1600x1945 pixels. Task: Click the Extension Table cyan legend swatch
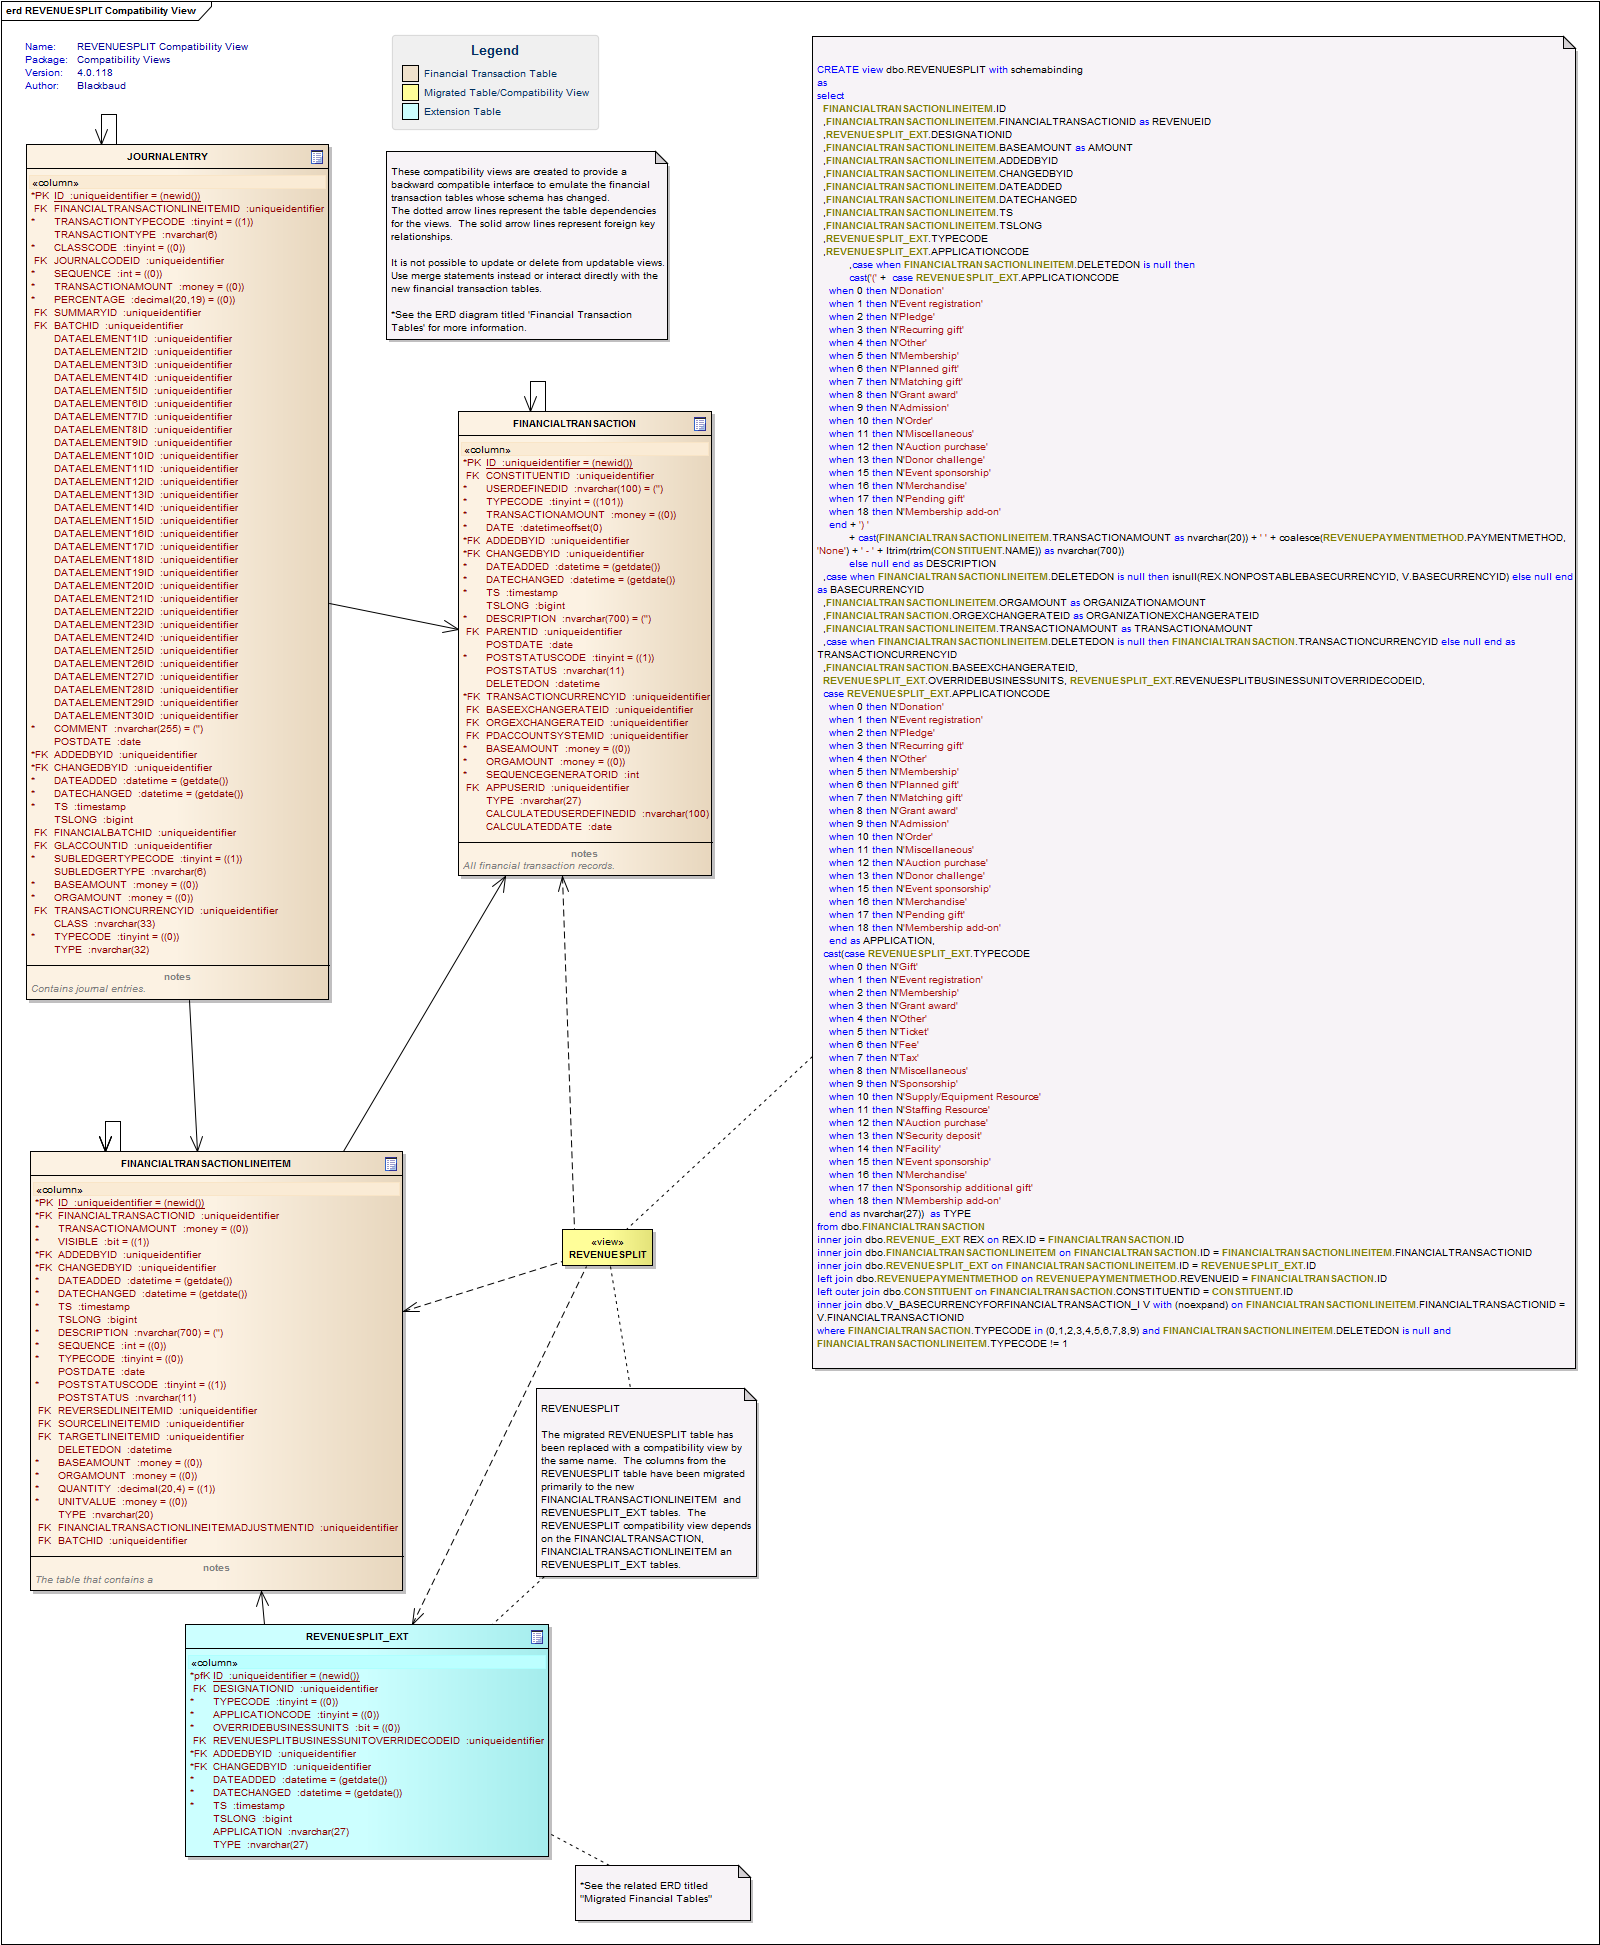[x=410, y=112]
